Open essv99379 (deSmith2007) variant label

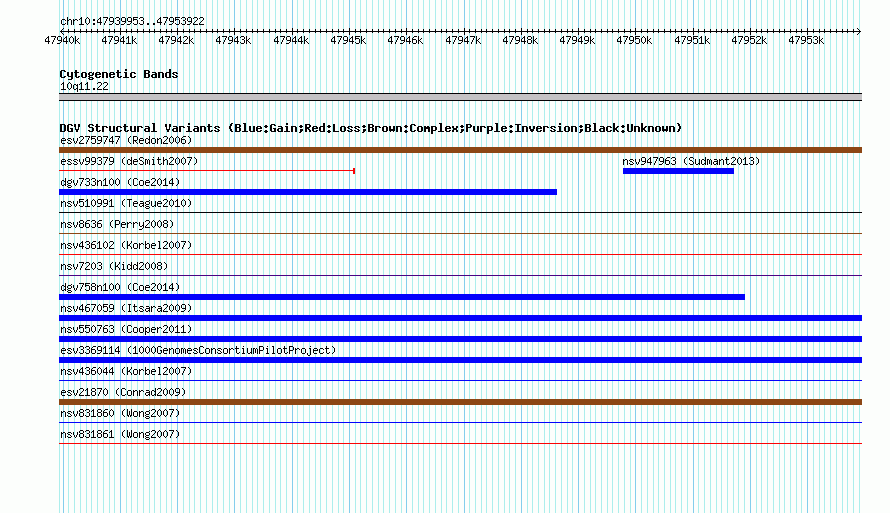pos(129,161)
